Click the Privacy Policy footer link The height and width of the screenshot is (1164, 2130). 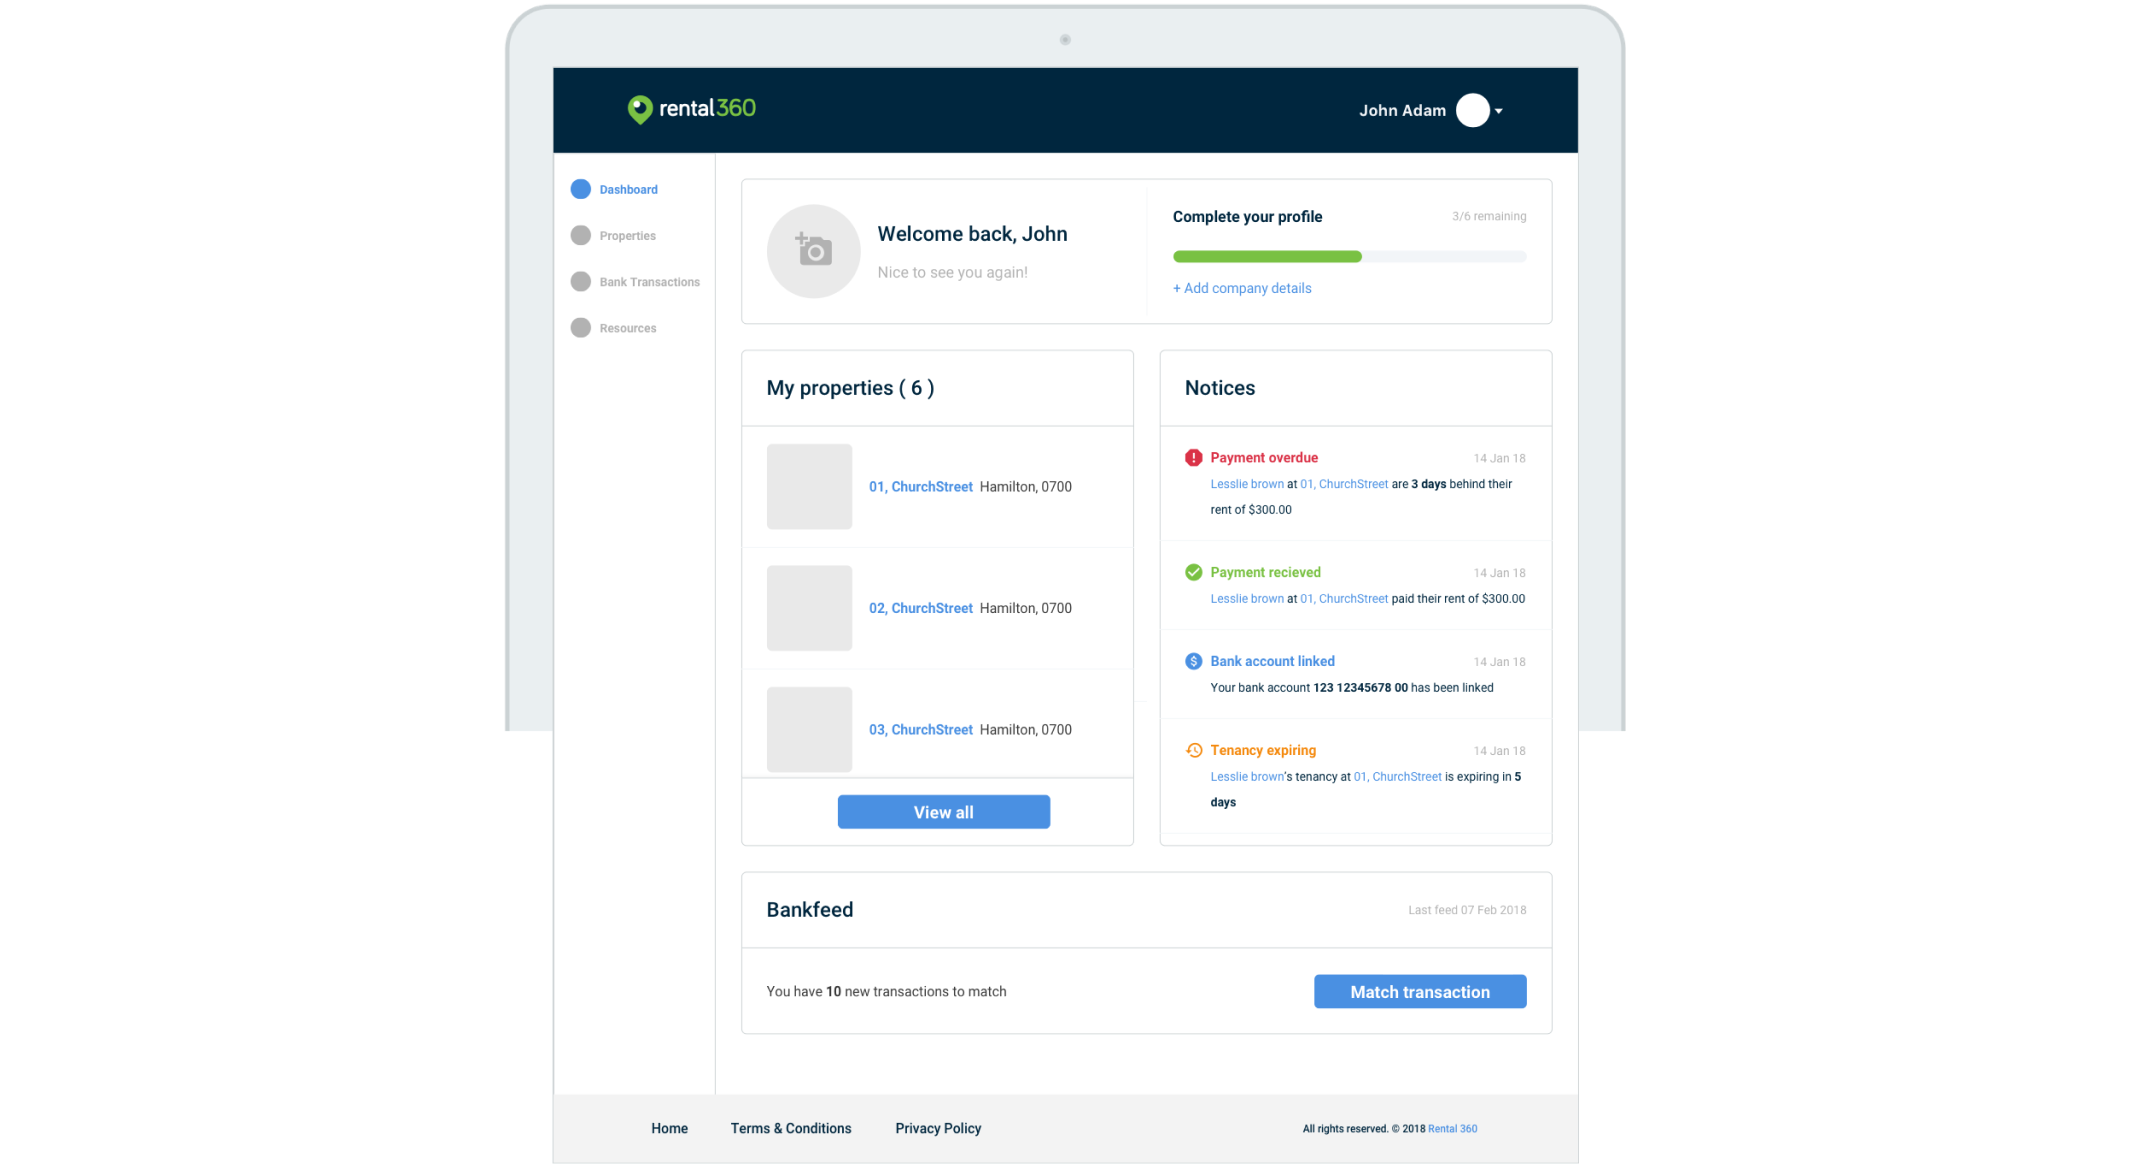click(937, 1128)
